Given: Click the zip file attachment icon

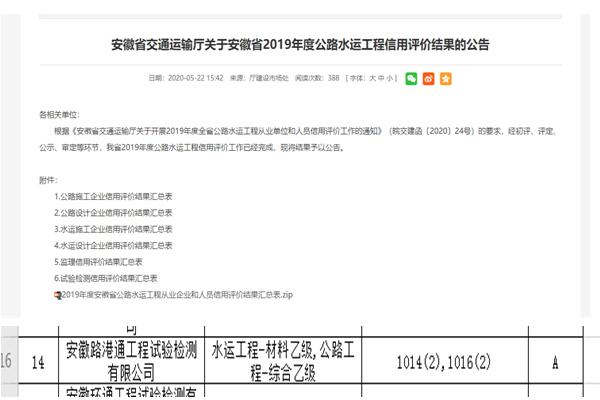Looking at the screenshot, I should tap(57, 295).
